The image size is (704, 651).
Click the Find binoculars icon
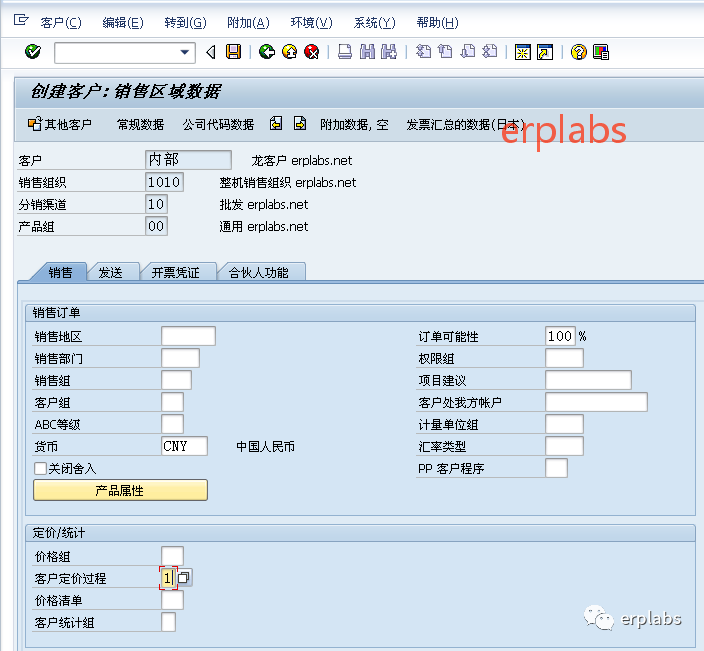tap(367, 52)
